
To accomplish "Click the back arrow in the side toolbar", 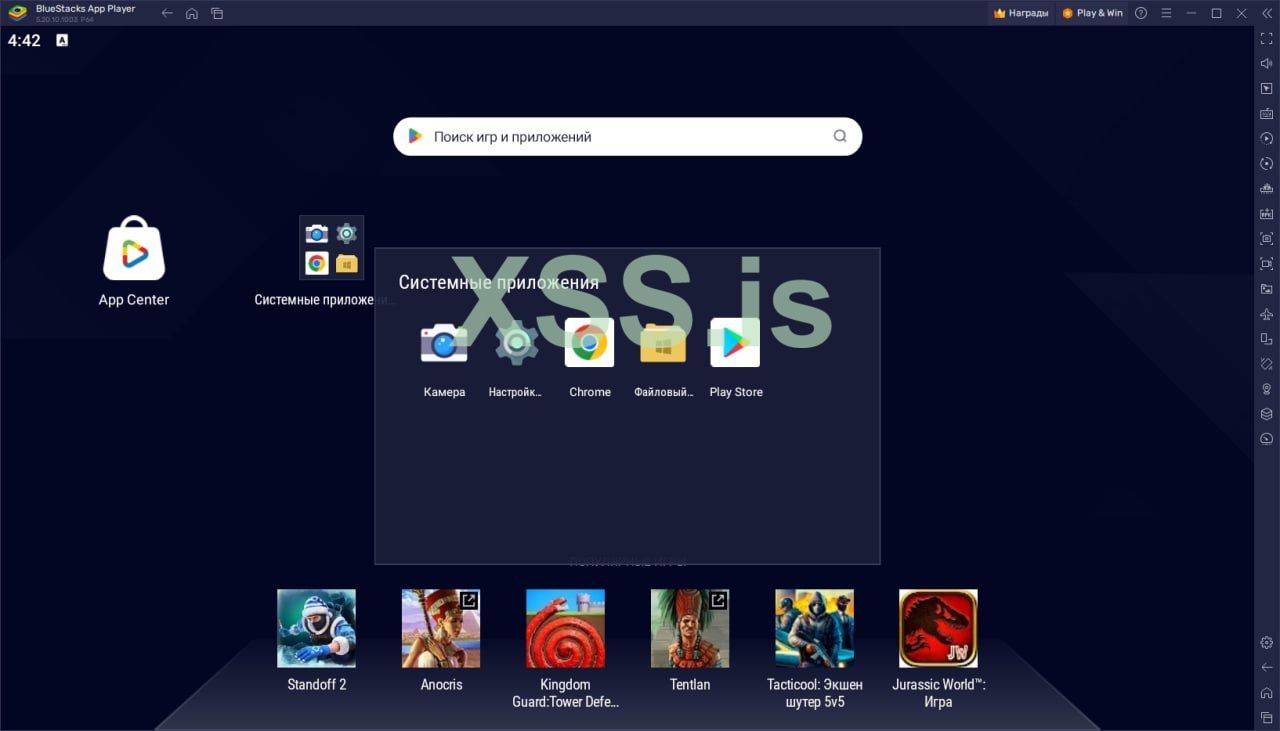I will tap(1266, 667).
